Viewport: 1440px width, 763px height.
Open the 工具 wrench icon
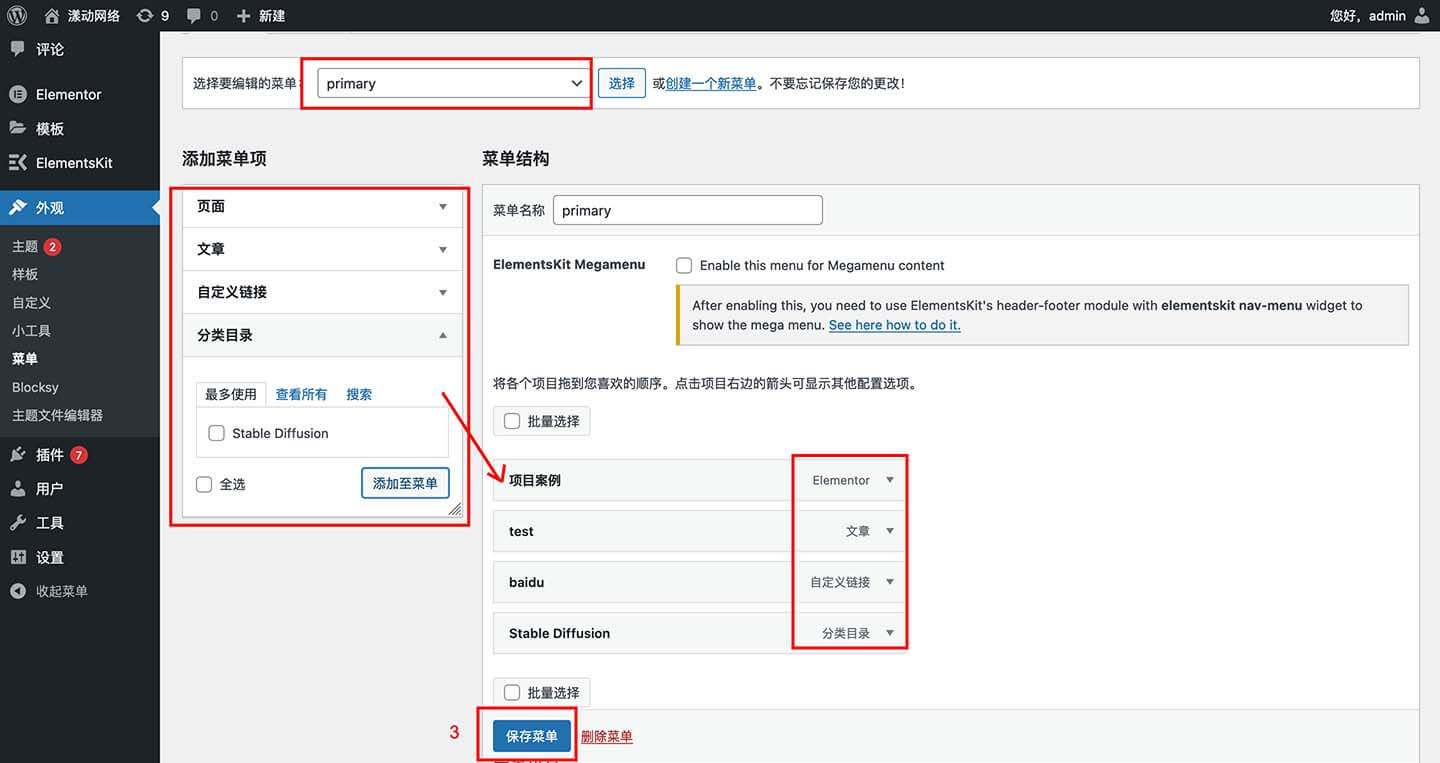(x=17, y=523)
